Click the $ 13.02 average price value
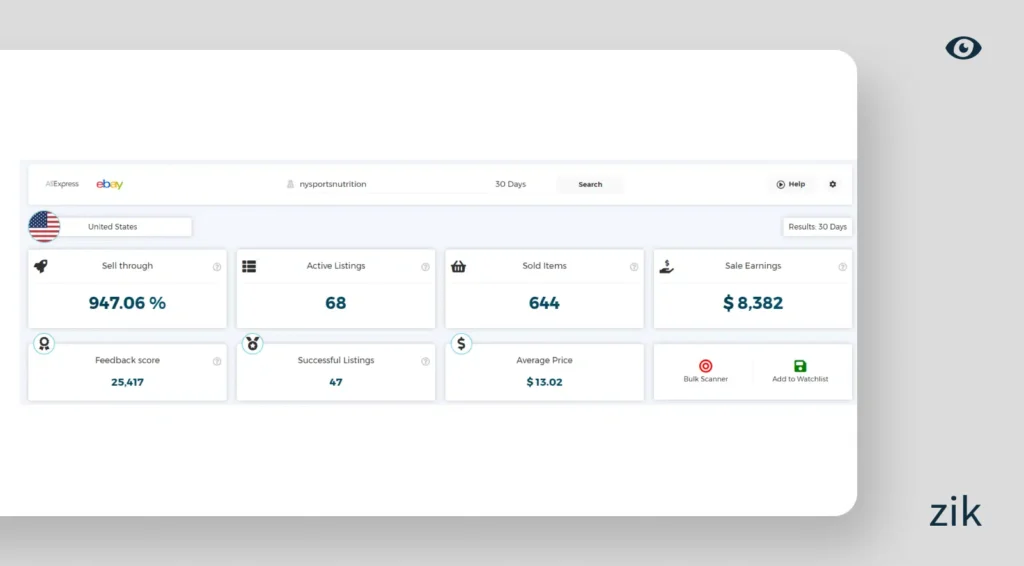Image resolution: width=1024 pixels, height=566 pixels. tap(544, 382)
